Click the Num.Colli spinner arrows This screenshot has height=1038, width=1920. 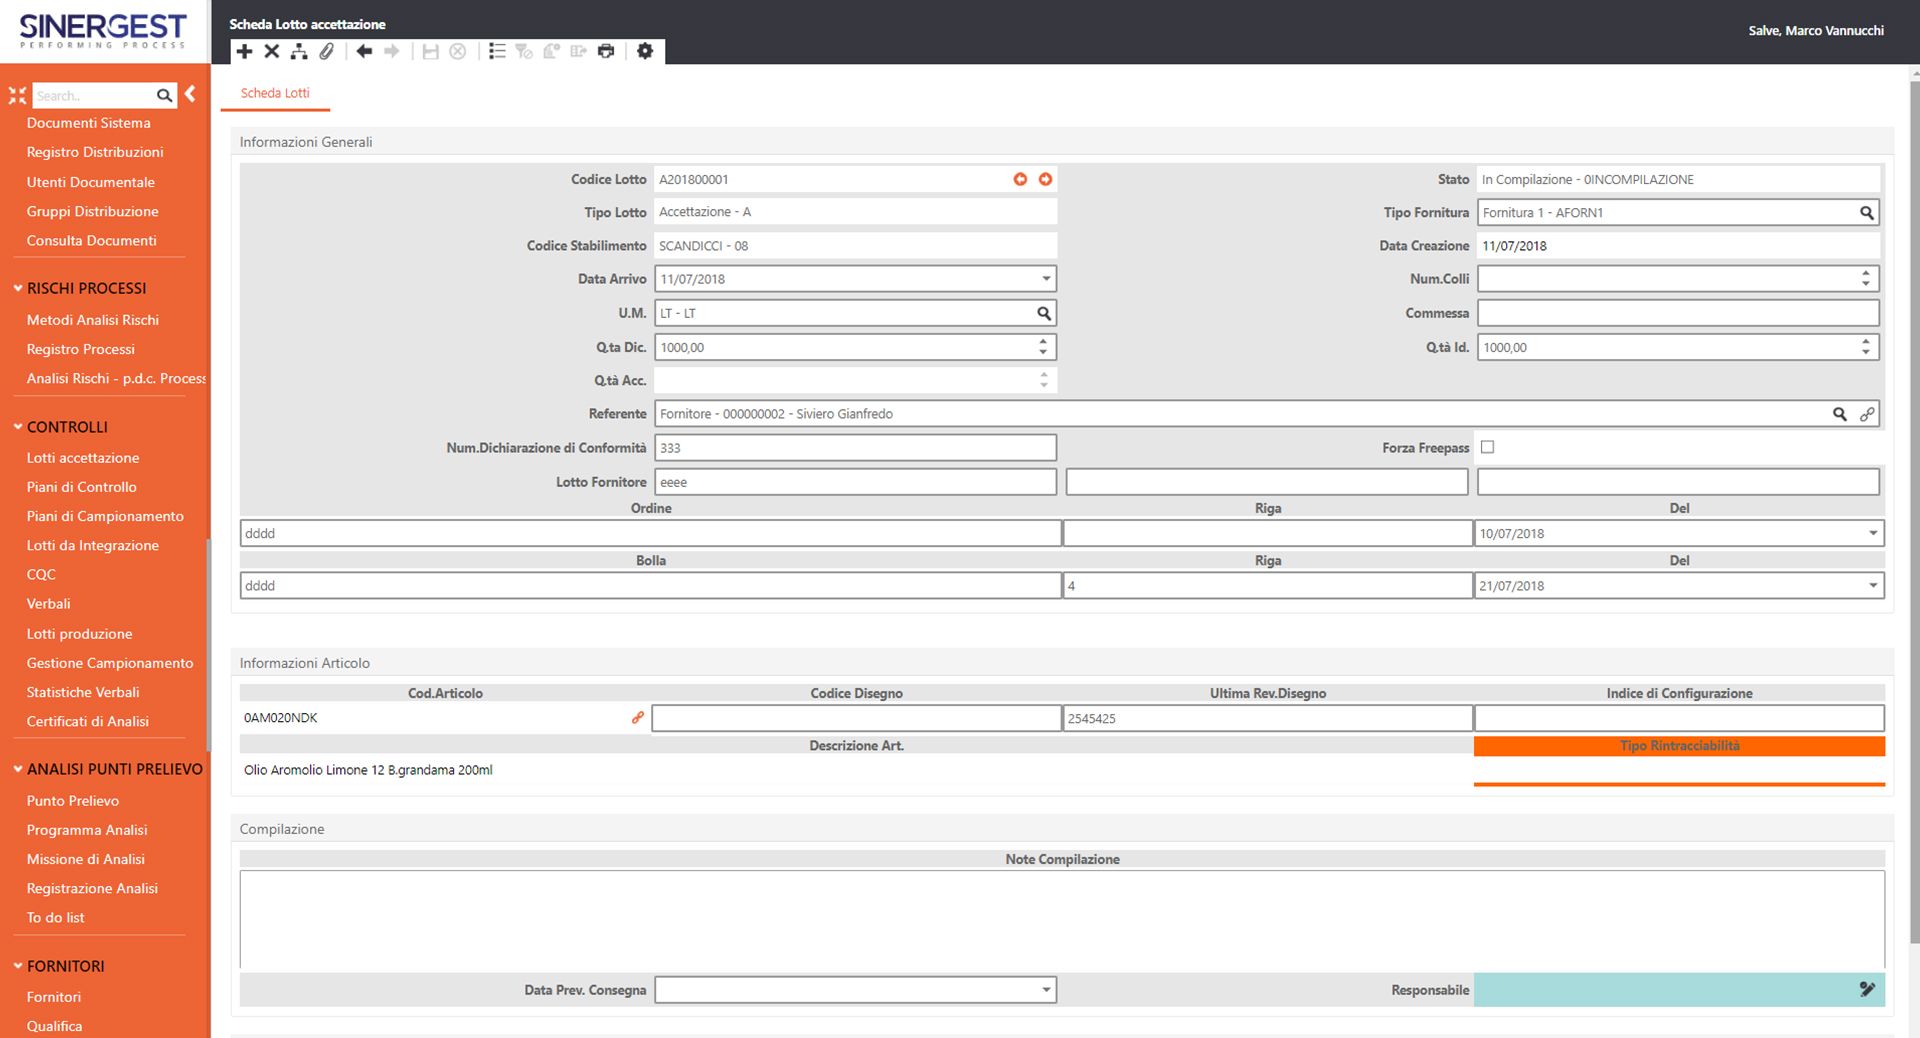coord(1865,279)
